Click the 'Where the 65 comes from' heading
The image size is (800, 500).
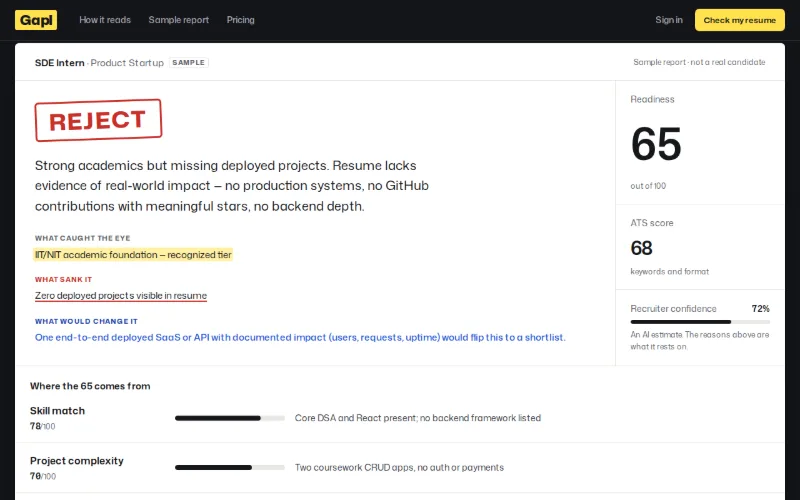point(90,386)
